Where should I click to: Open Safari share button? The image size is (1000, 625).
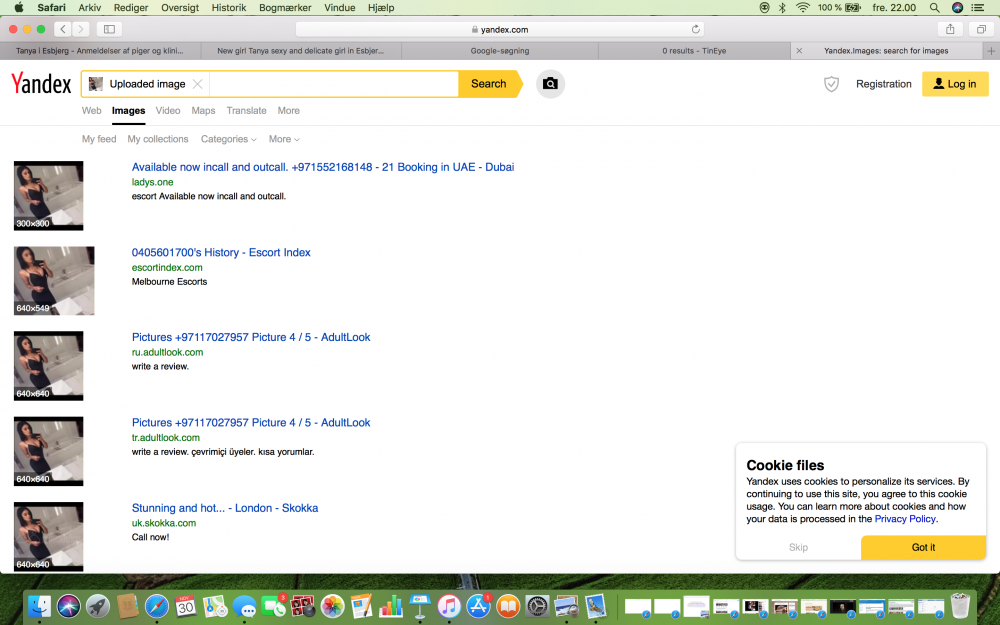click(x=950, y=29)
